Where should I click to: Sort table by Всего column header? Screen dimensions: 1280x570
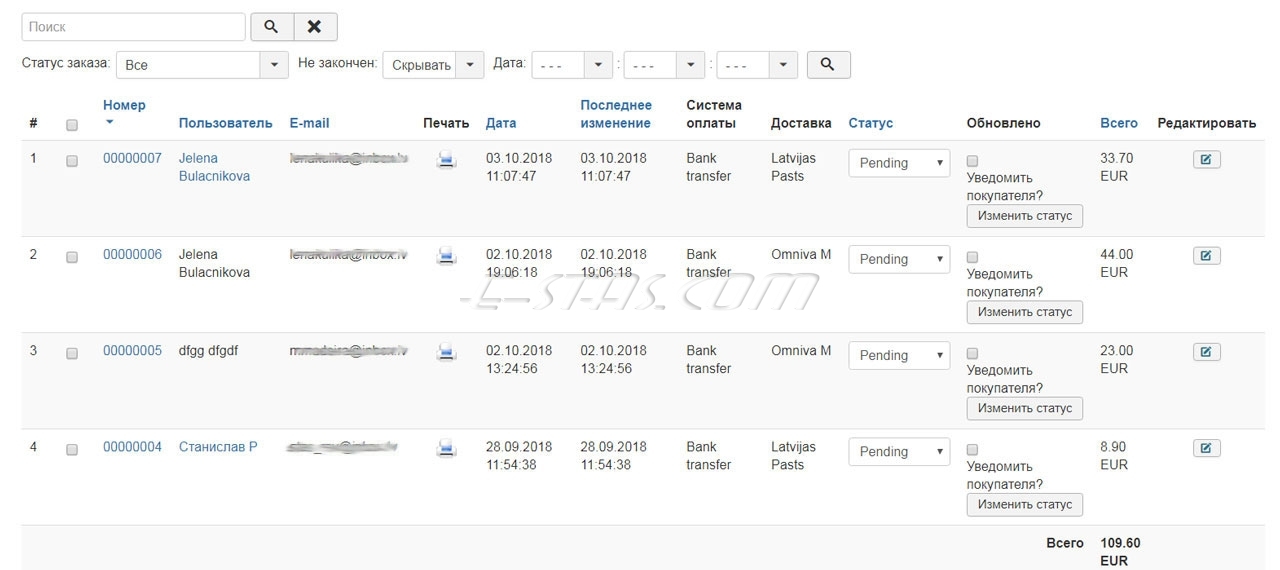pyautogui.click(x=1119, y=123)
